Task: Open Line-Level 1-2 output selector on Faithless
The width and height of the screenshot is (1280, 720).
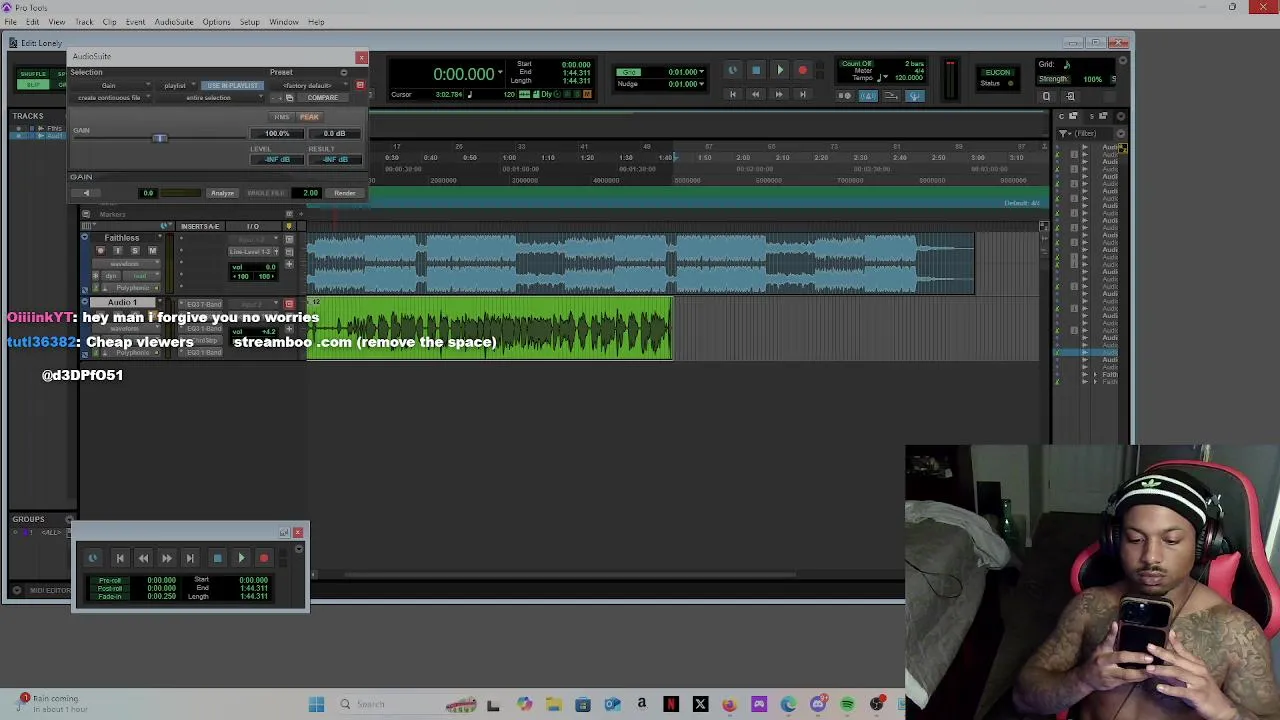Action: click(x=254, y=252)
